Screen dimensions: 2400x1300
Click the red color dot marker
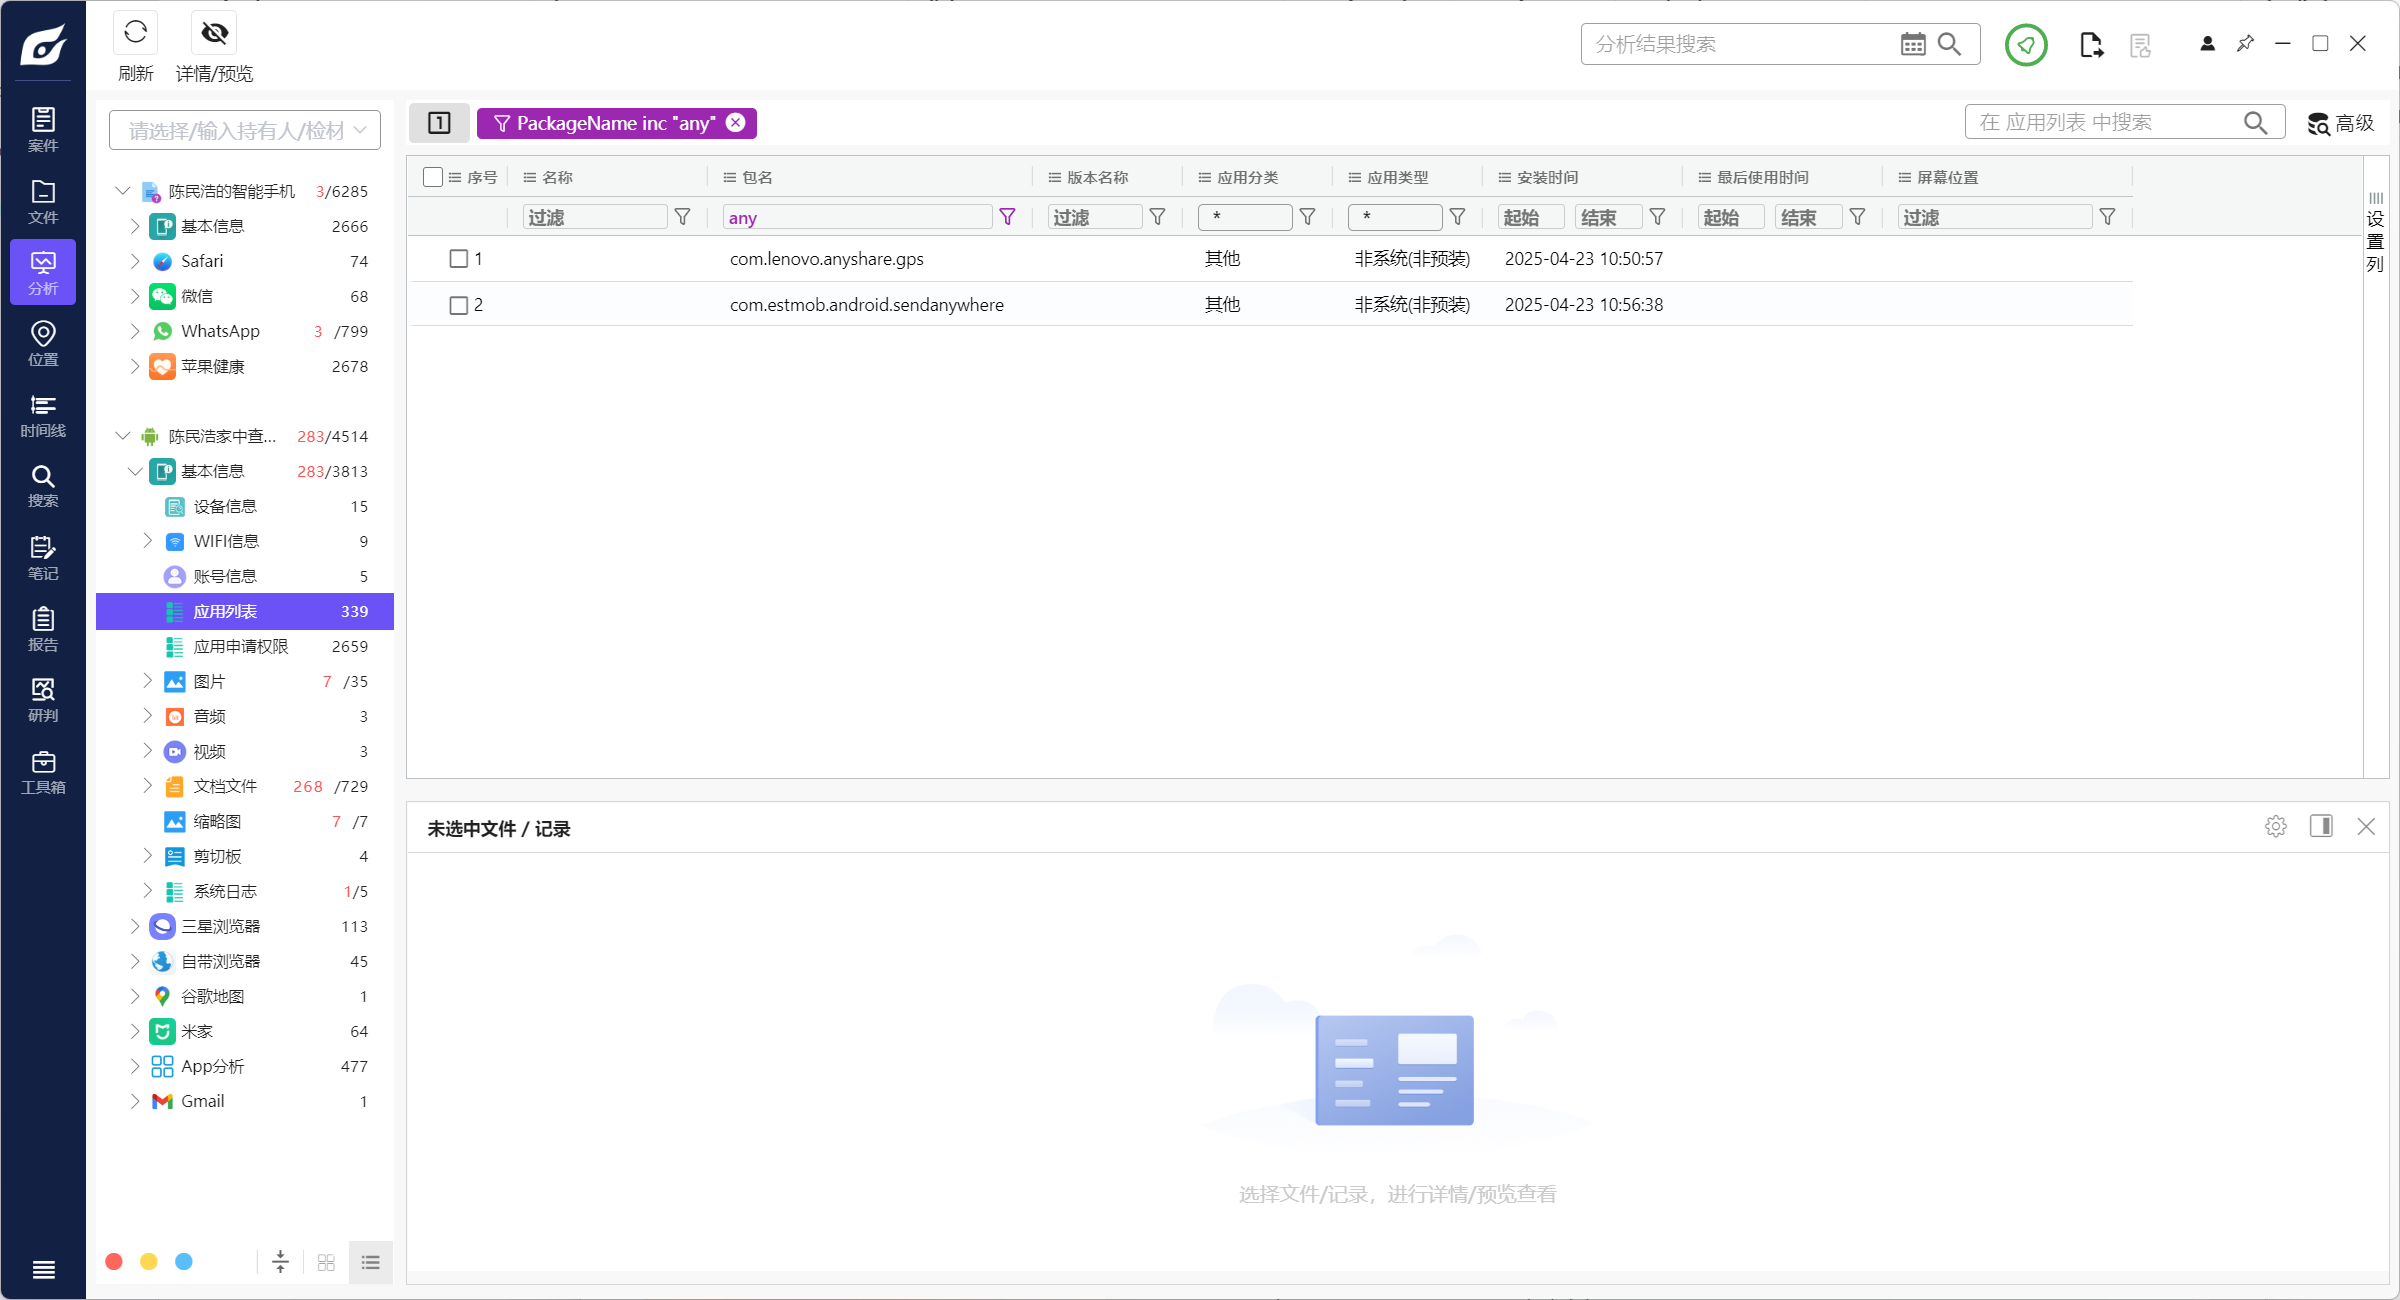coord(114,1262)
